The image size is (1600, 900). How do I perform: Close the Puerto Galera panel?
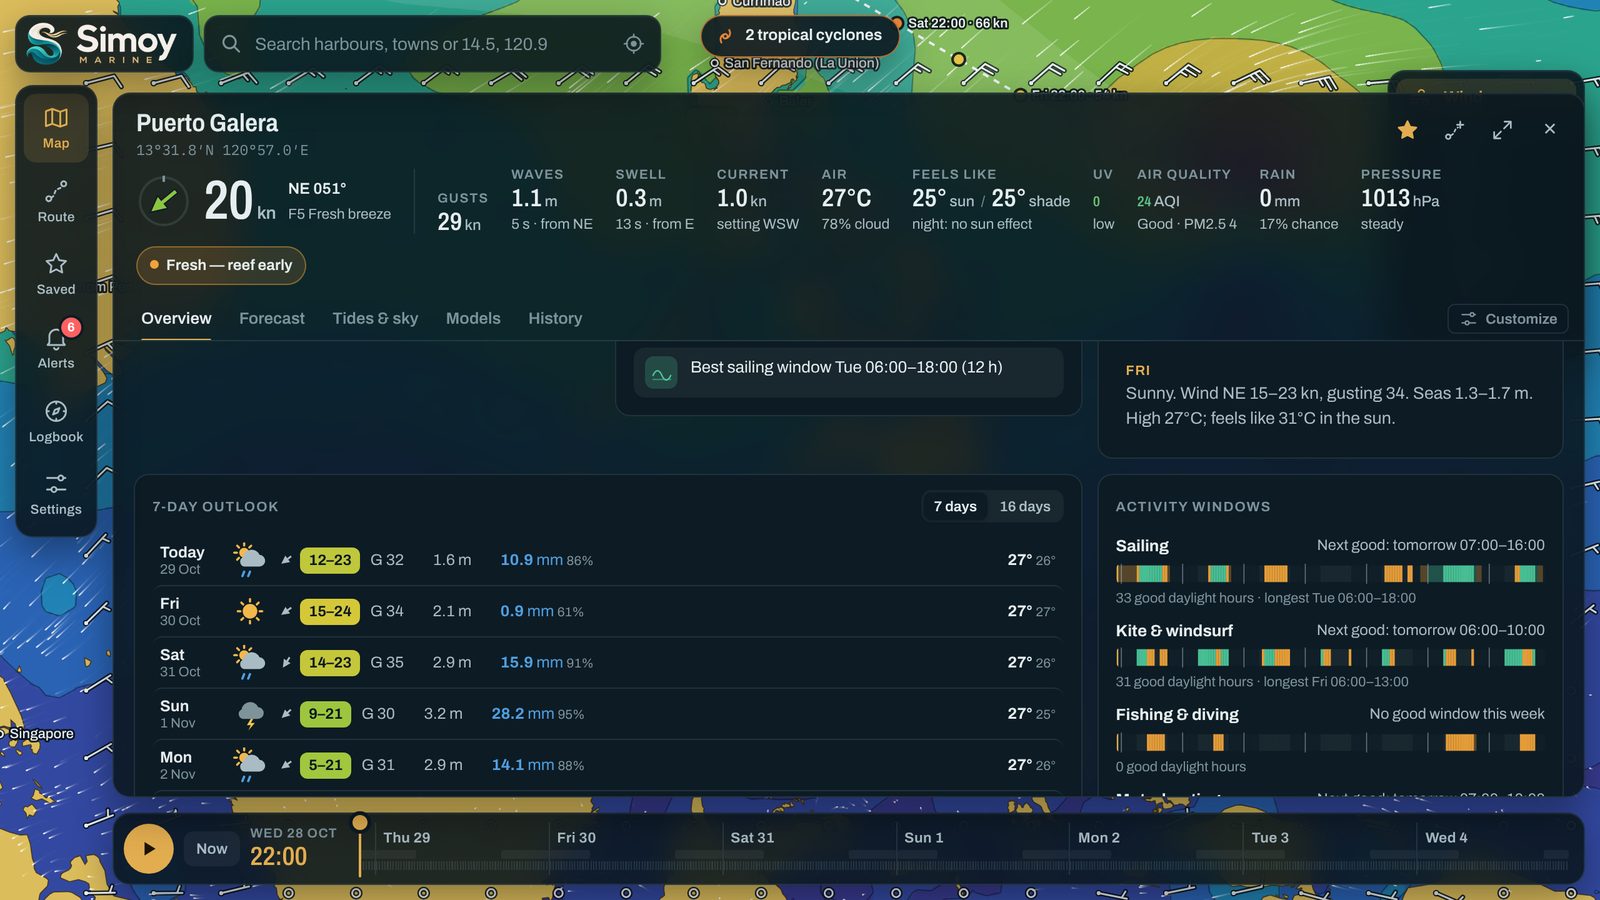pyautogui.click(x=1549, y=129)
